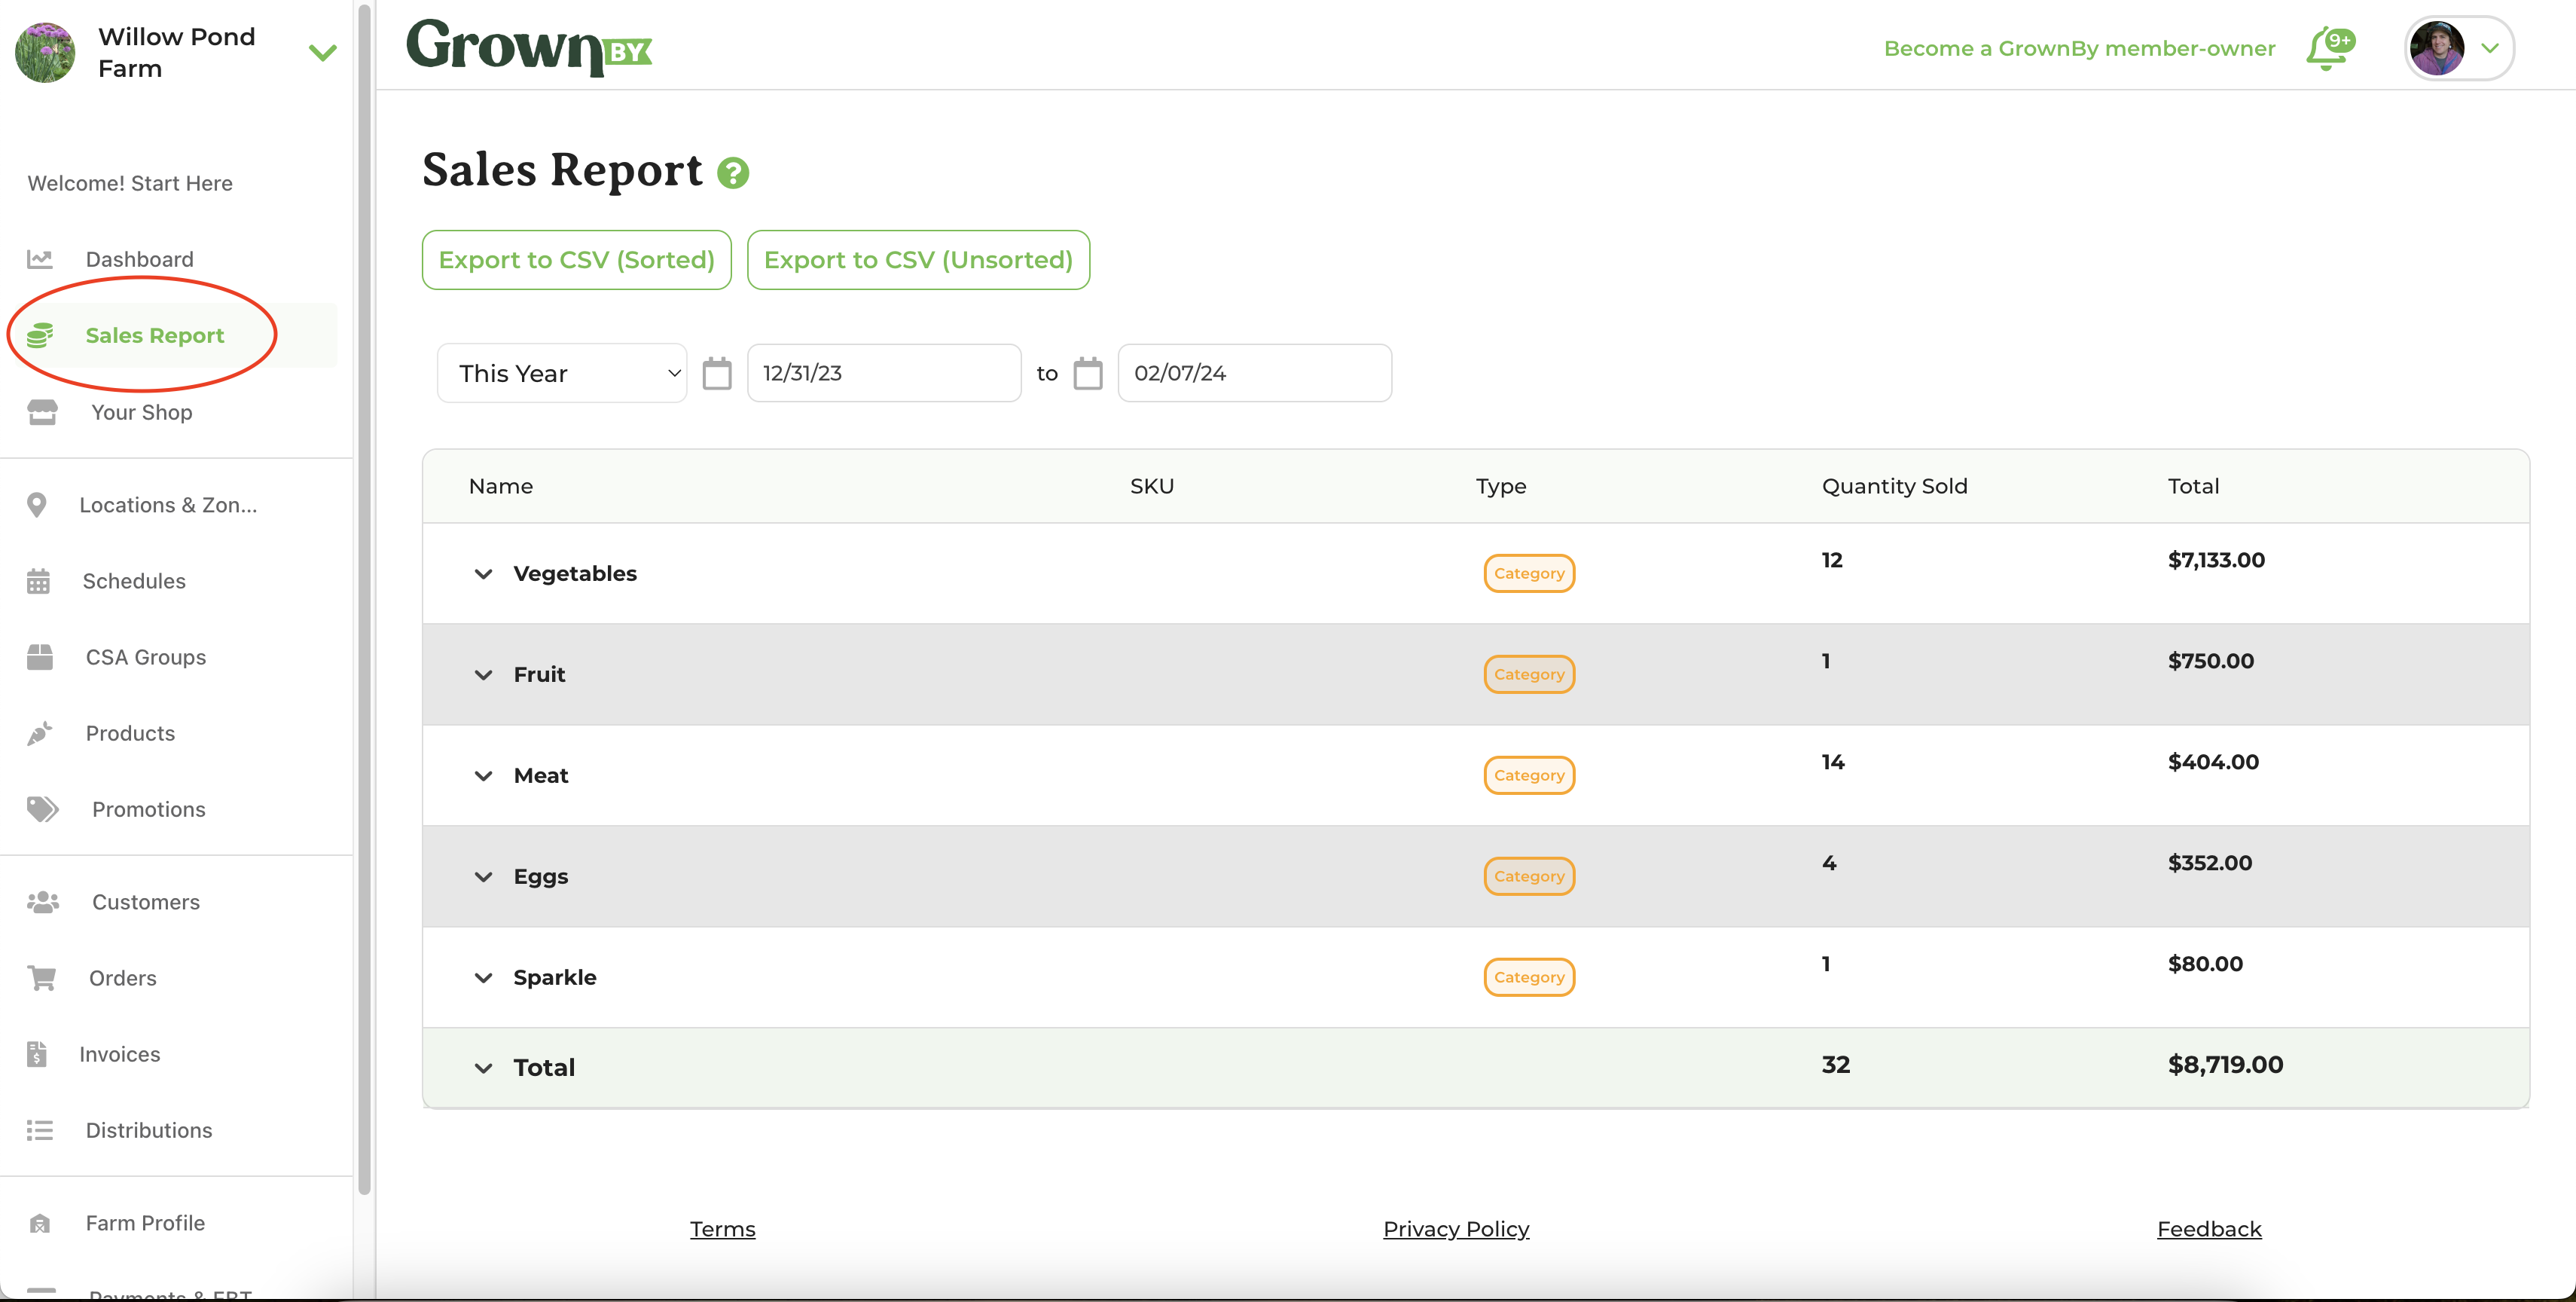Go to Dashboard in sidebar

[x=139, y=259]
